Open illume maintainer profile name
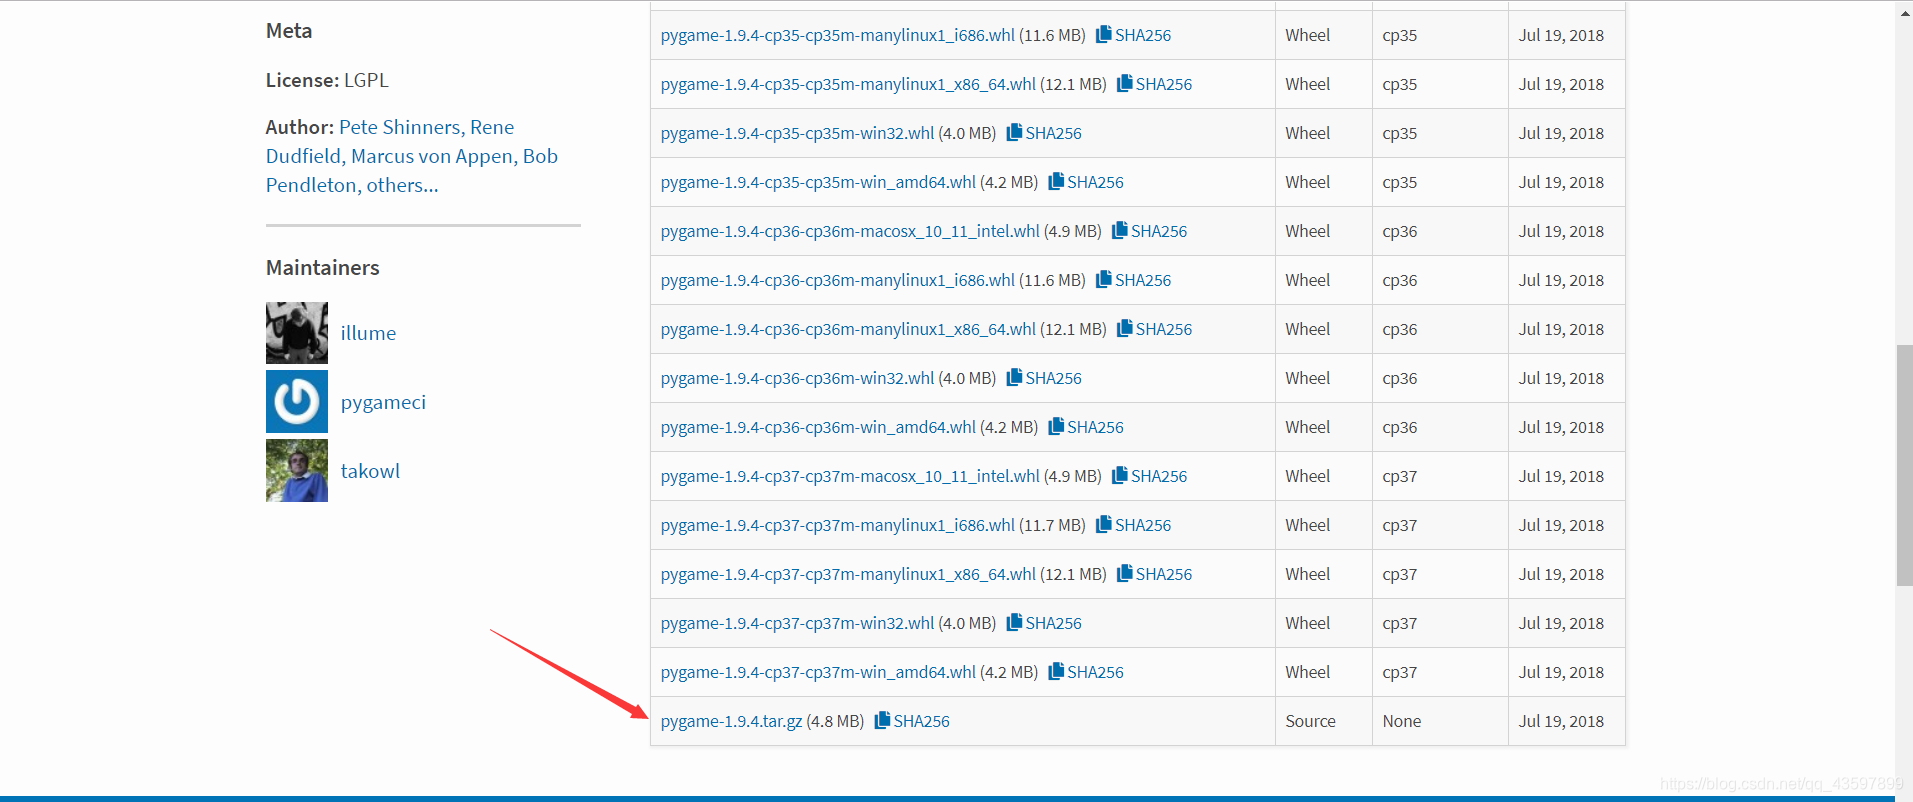Image resolution: width=1913 pixels, height=802 pixels. tap(368, 333)
